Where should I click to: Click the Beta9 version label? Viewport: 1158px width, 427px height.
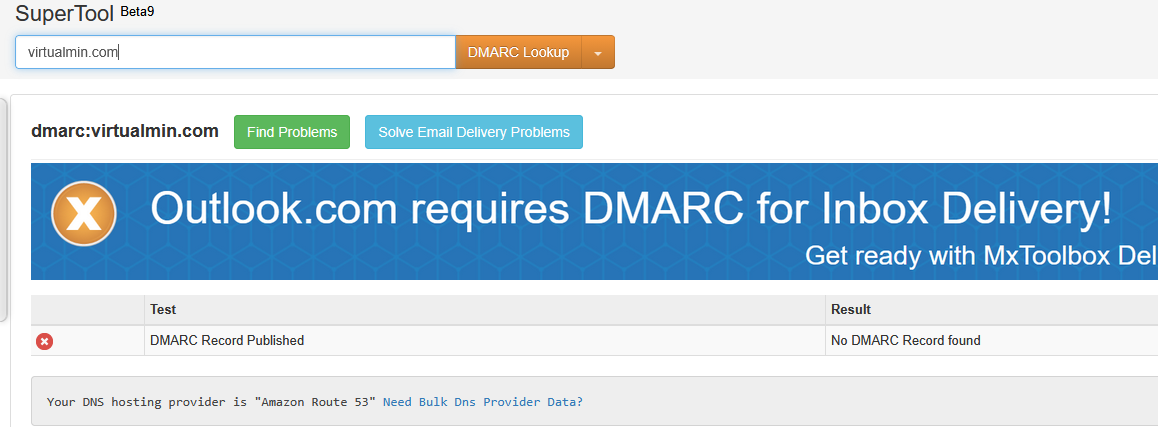click(137, 12)
